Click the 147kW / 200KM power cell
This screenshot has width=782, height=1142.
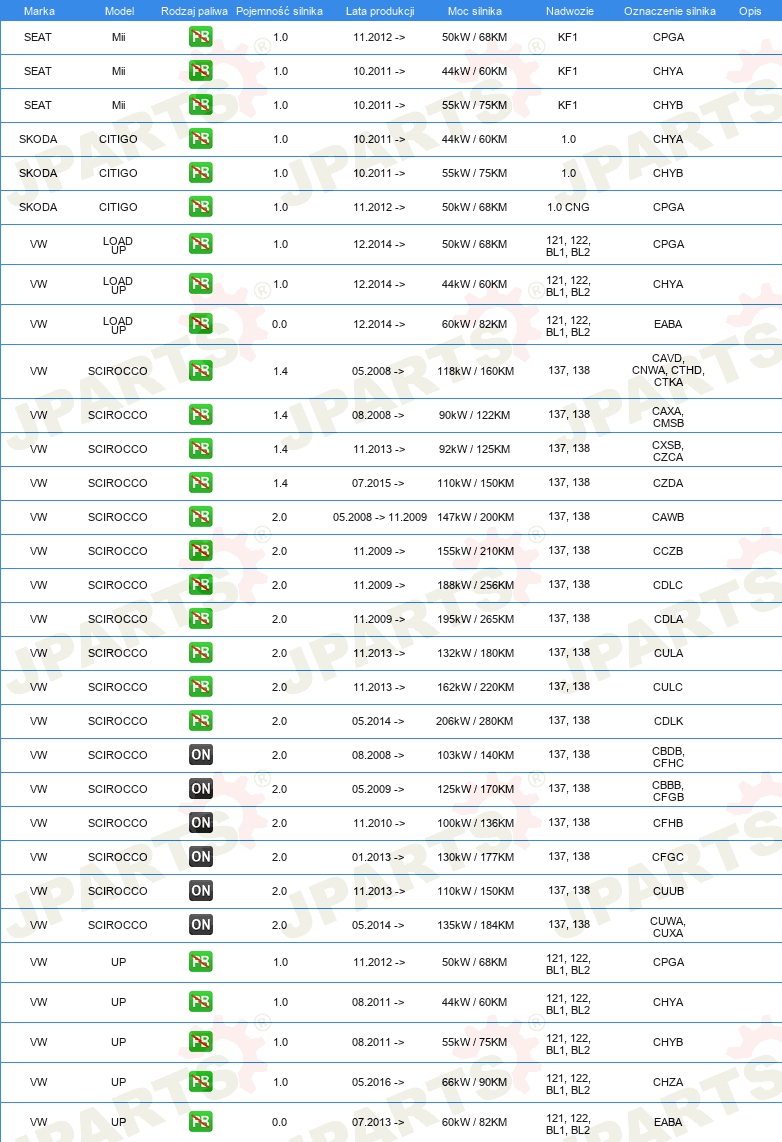tap(475, 517)
